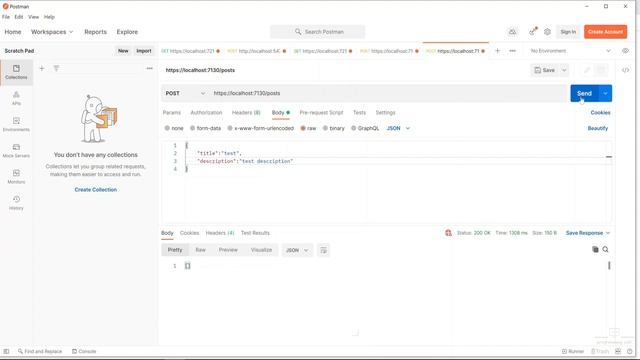640x360 pixels.
Task: Click the sync cloud icon in header
Action: (x=512, y=32)
